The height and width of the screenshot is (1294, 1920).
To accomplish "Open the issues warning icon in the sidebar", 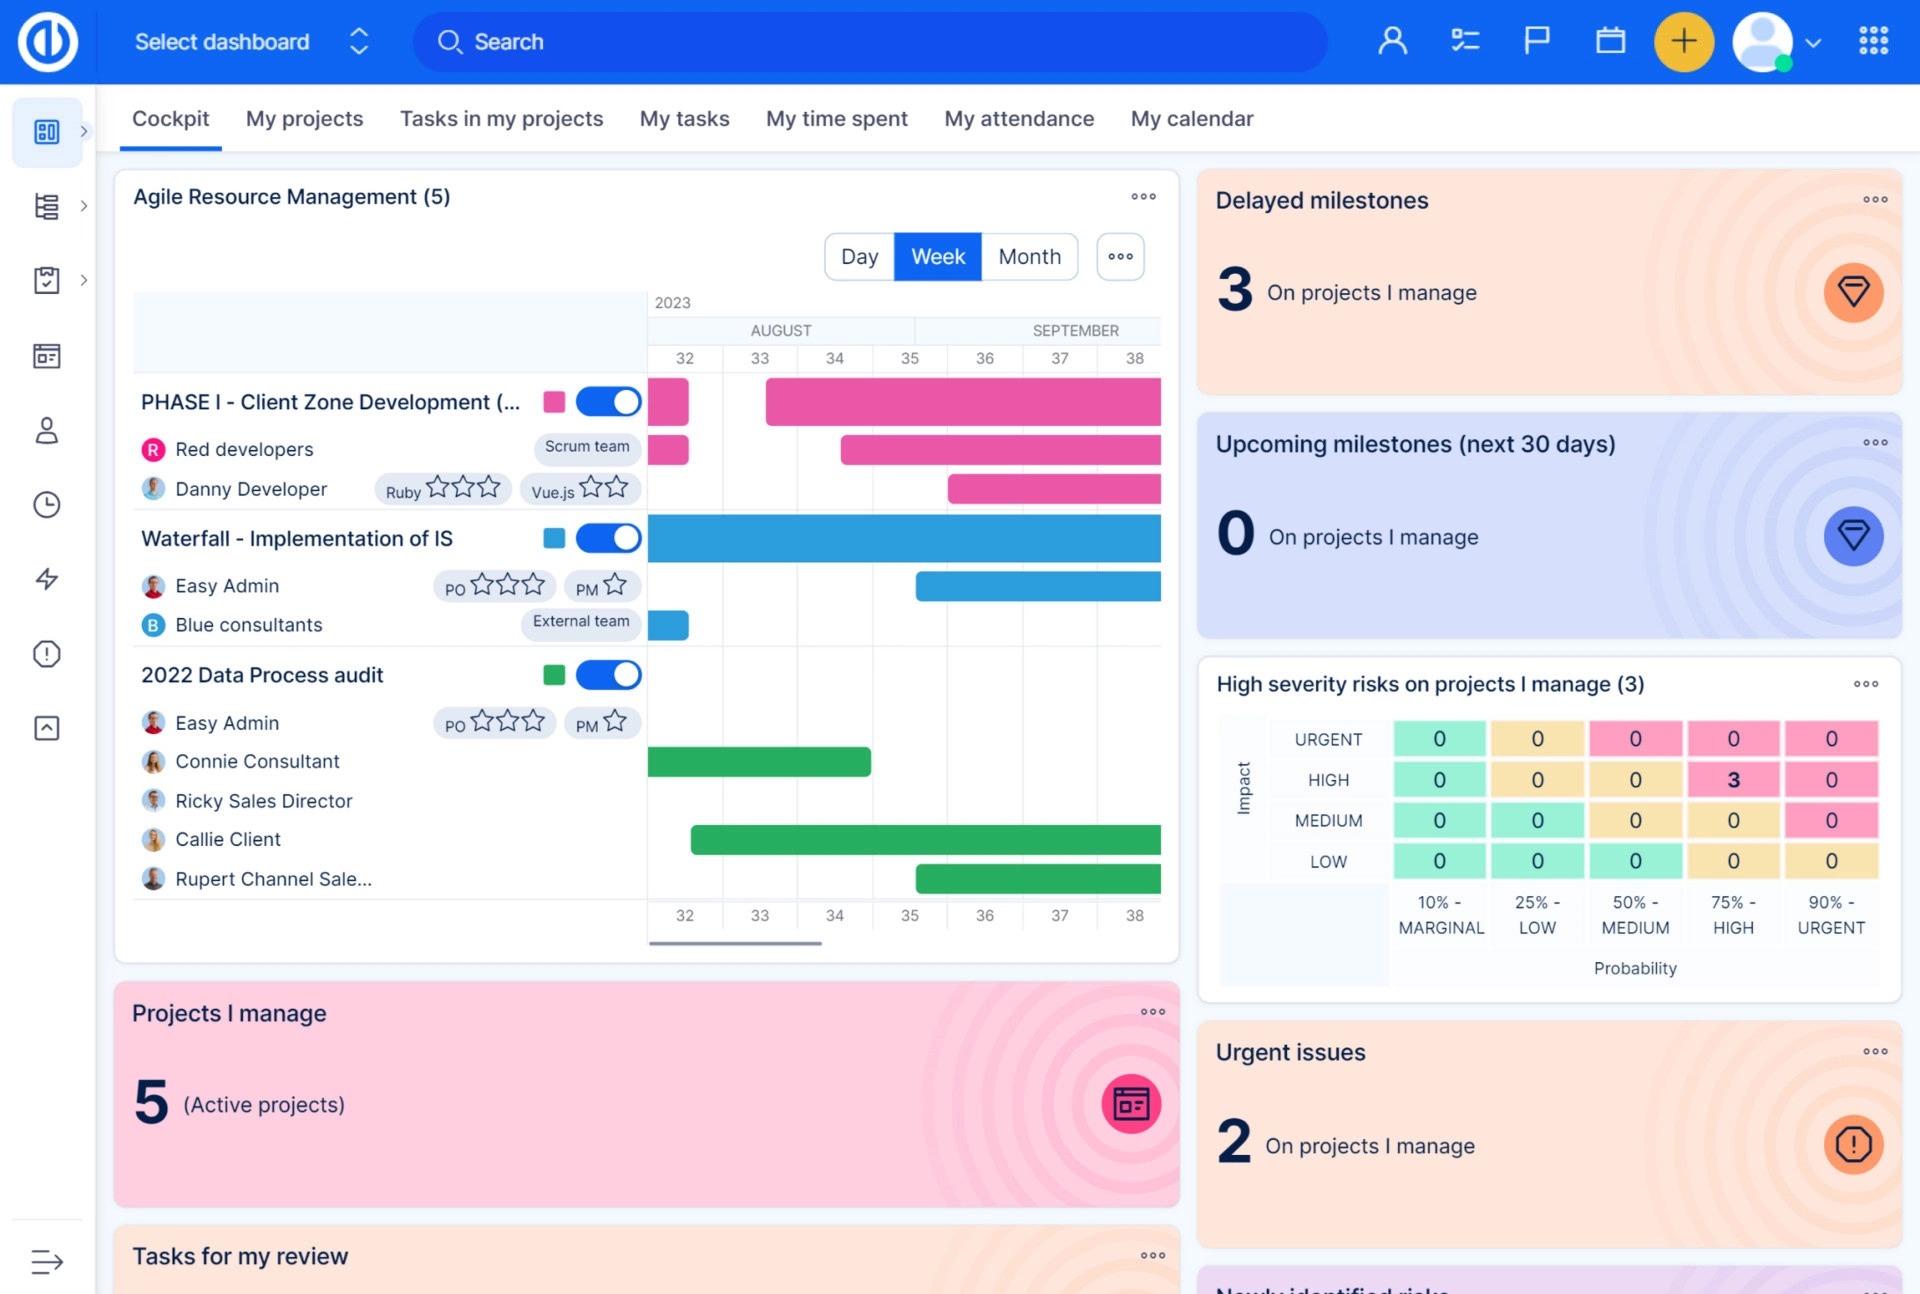I will (46, 654).
